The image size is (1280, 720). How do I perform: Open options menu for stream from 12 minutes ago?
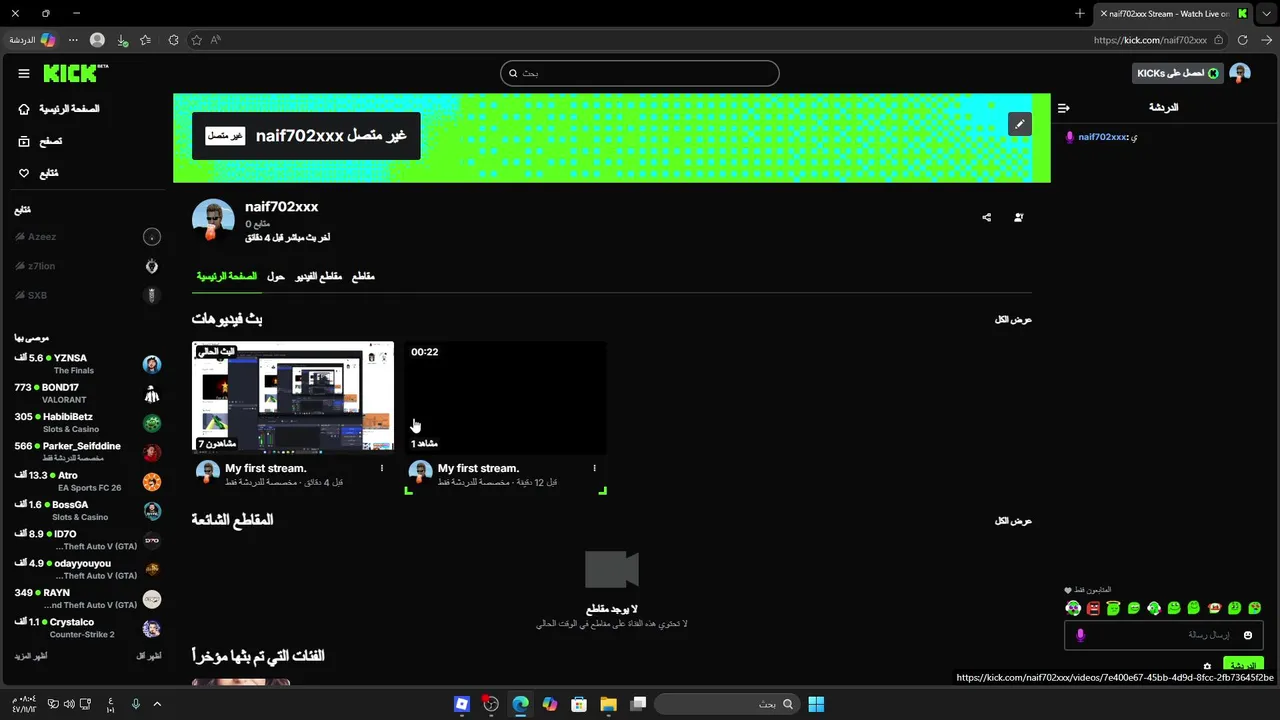click(x=594, y=468)
